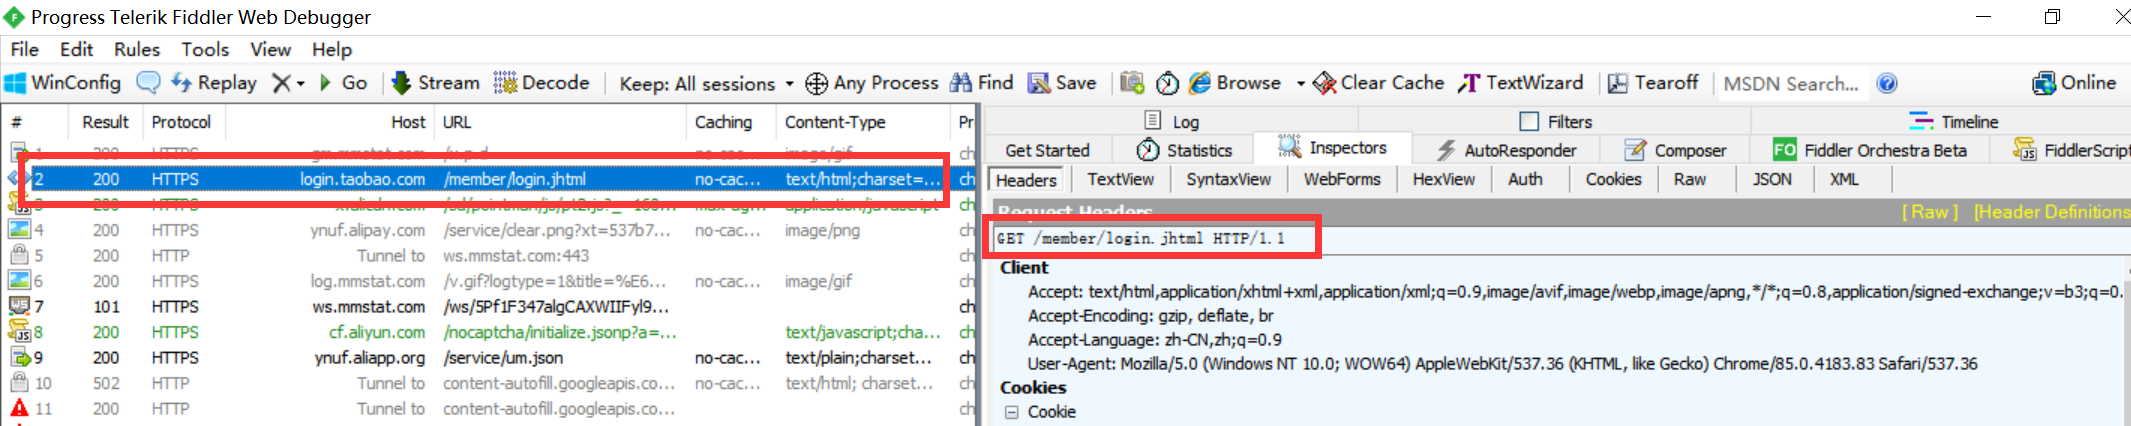
Task: Switch to the Filters tab
Action: point(1556,121)
